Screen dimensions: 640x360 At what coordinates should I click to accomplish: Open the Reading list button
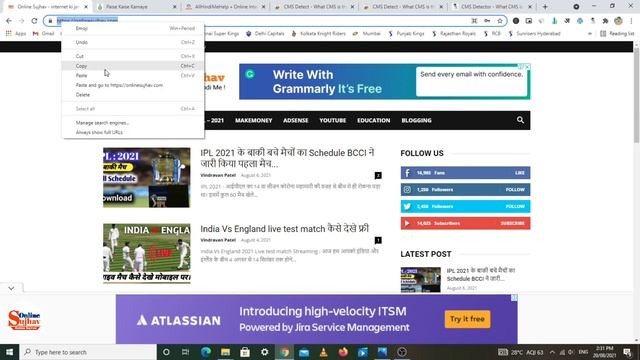pyautogui.click(x=617, y=33)
